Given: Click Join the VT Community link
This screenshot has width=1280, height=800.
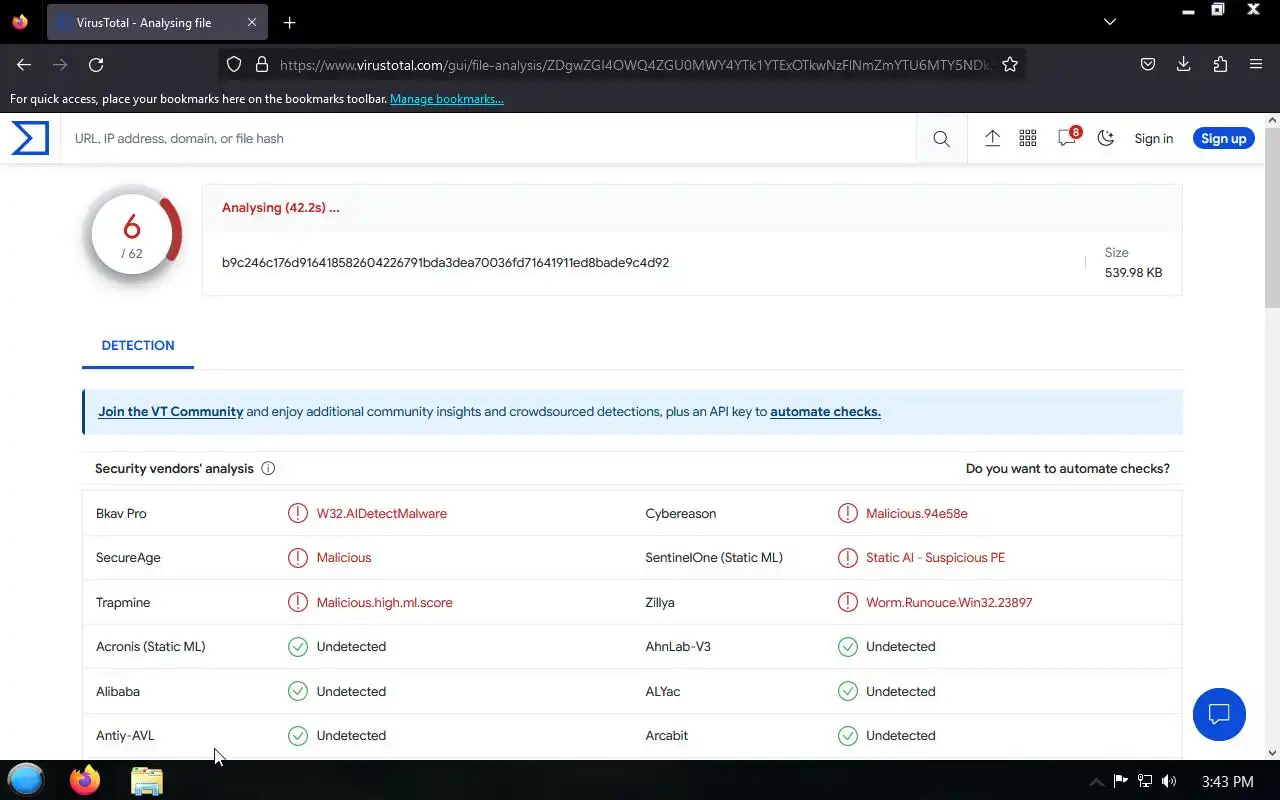Looking at the screenshot, I should pyautogui.click(x=171, y=412).
